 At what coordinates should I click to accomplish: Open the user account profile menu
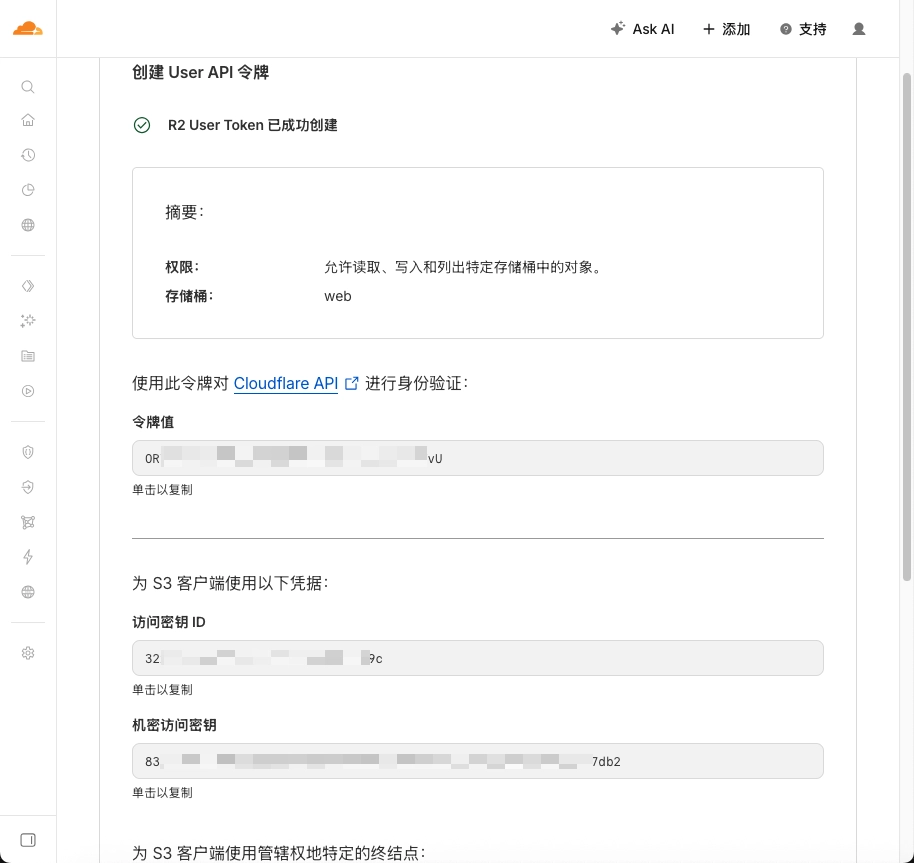pyautogui.click(x=858, y=29)
